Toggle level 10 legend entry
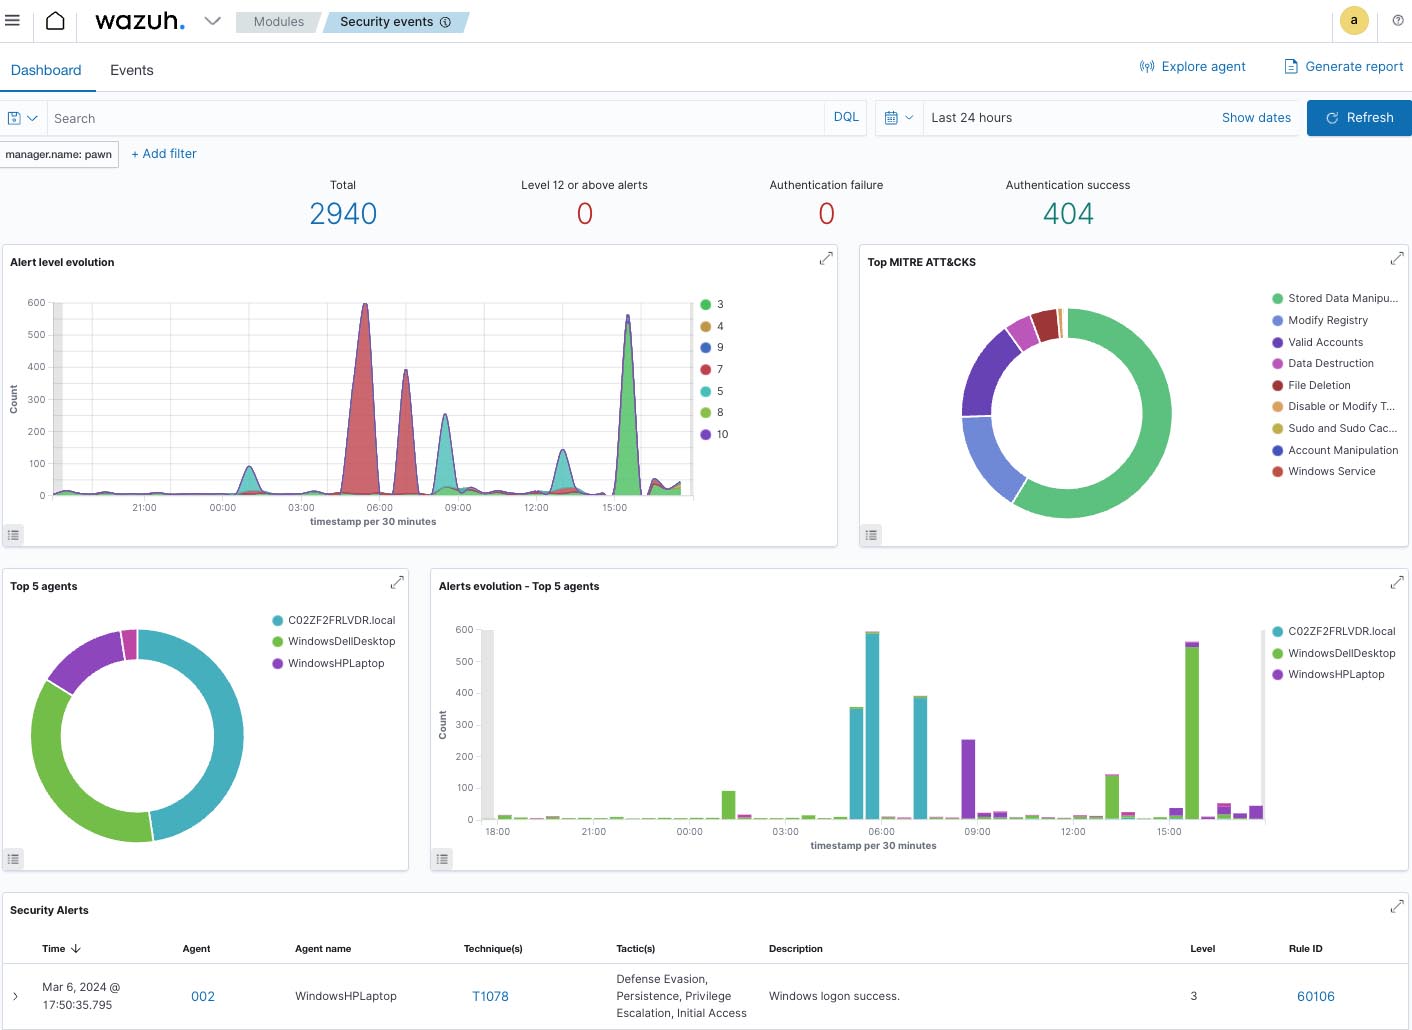The width and height of the screenshot is (1412, 1030). click(x=715, y=435)
